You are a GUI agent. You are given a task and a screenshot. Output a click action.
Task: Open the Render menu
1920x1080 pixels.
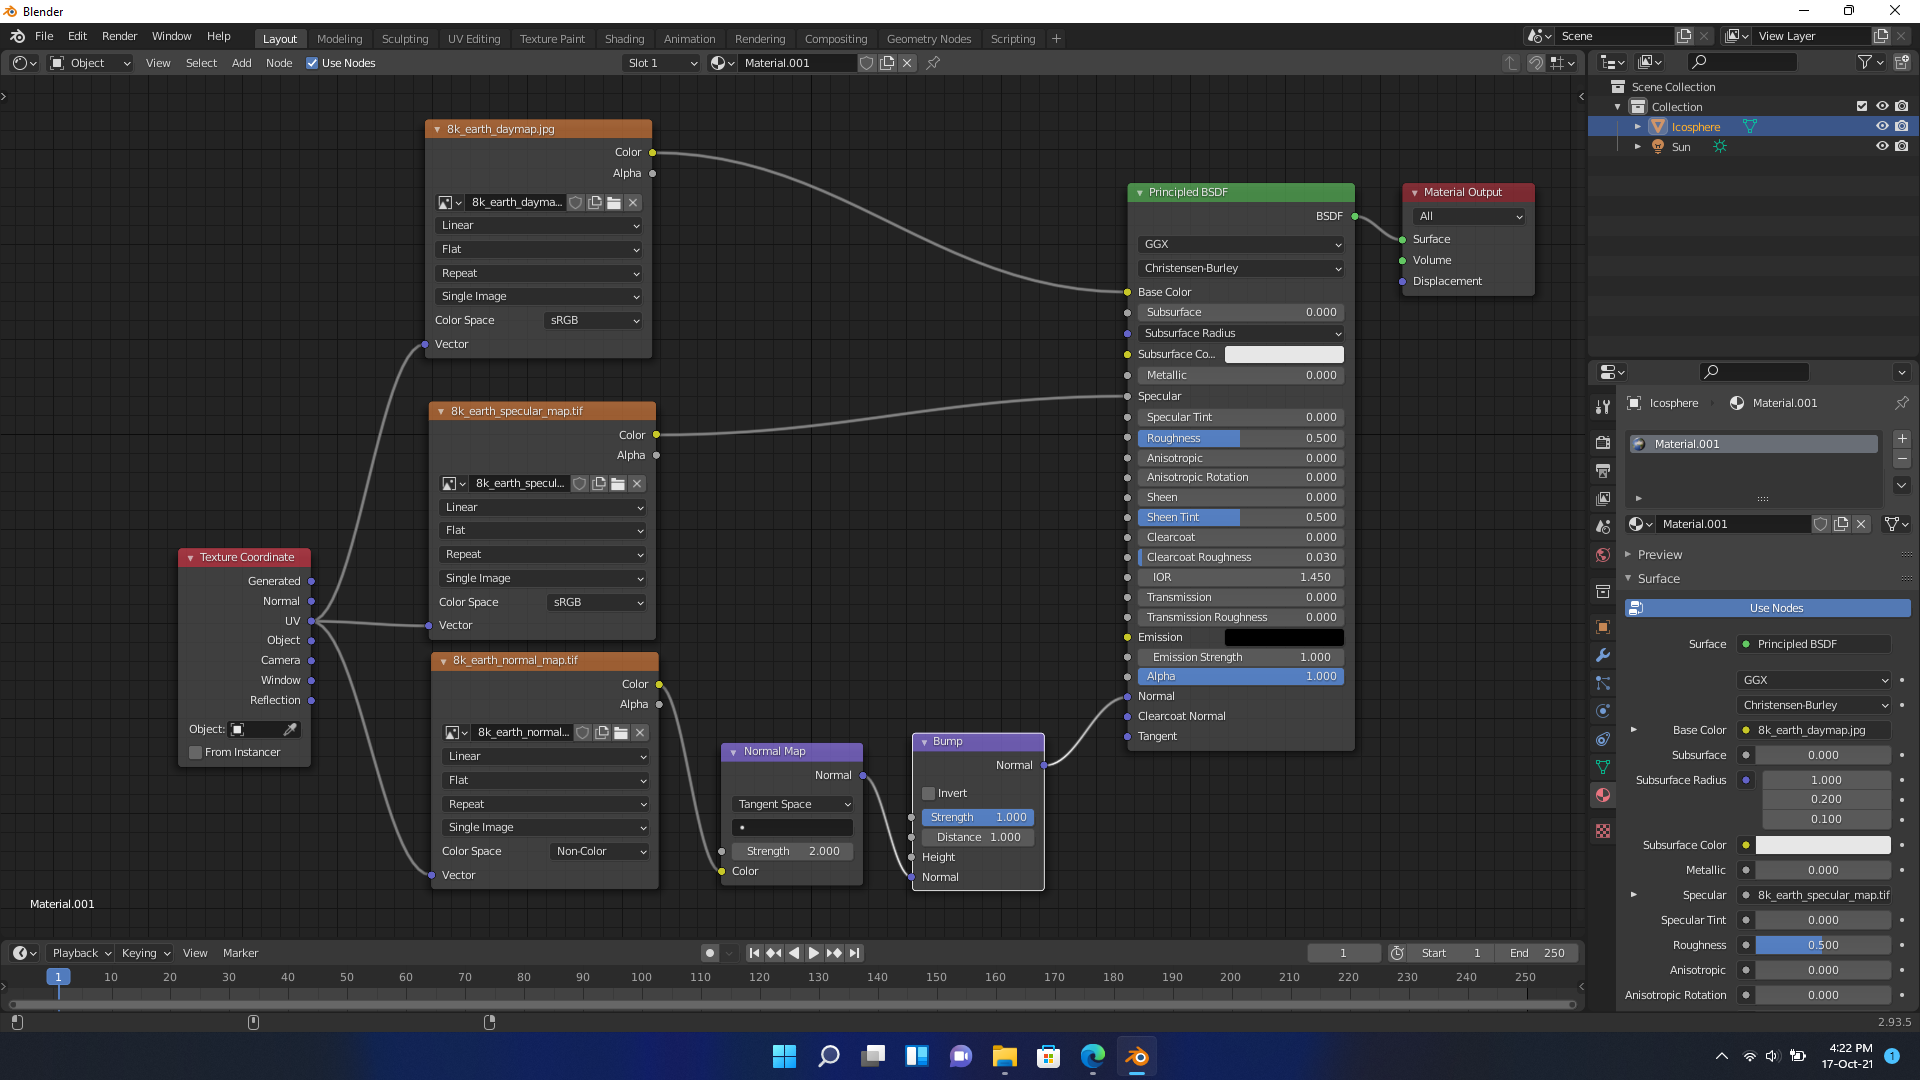119,36
